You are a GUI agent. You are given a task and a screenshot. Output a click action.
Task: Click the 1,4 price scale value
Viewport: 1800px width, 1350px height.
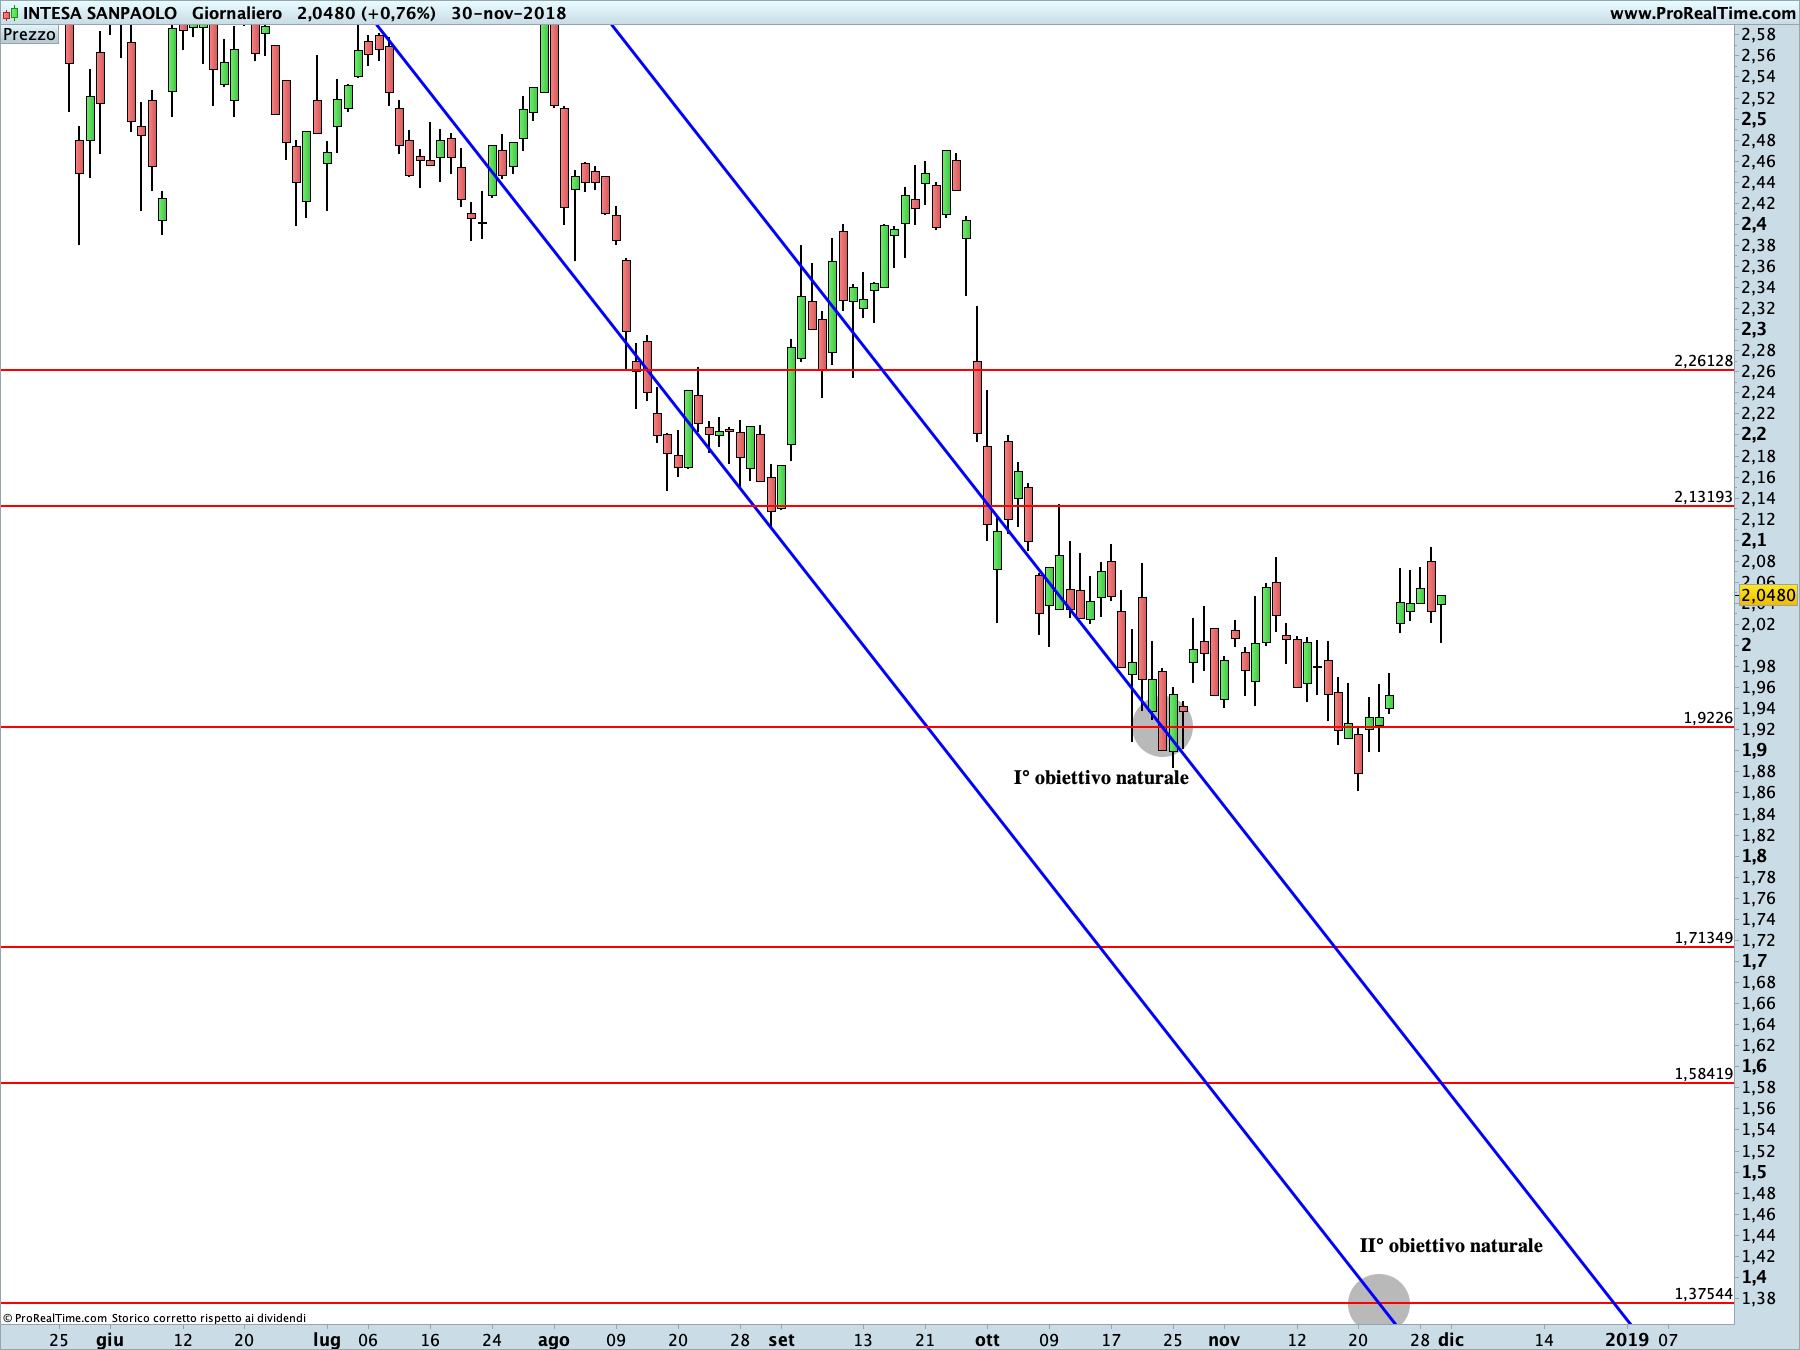coord(1754,1277)
